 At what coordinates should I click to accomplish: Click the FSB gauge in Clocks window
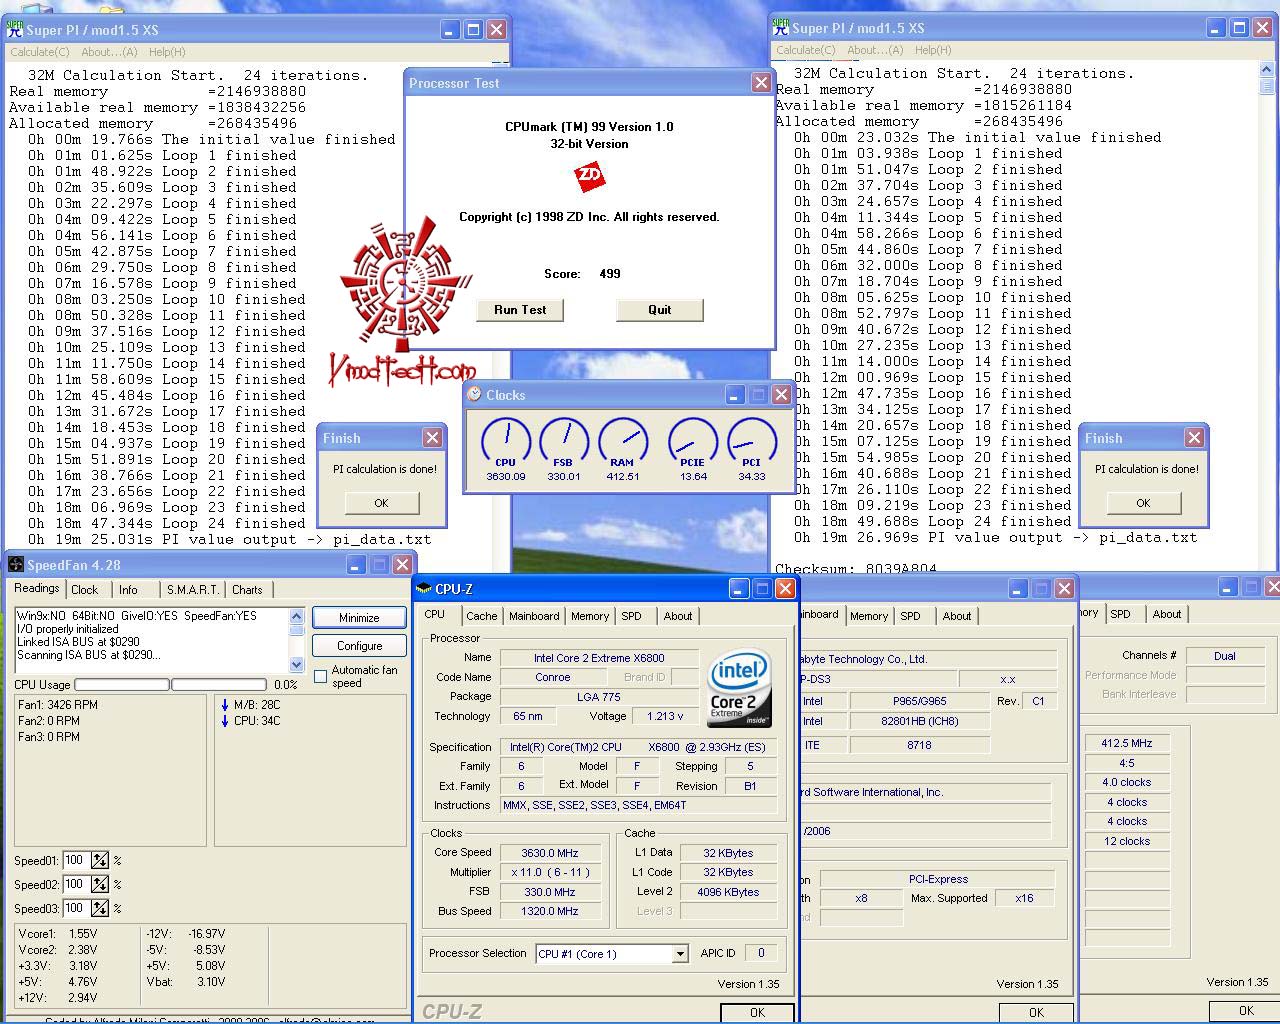(564, 442)
